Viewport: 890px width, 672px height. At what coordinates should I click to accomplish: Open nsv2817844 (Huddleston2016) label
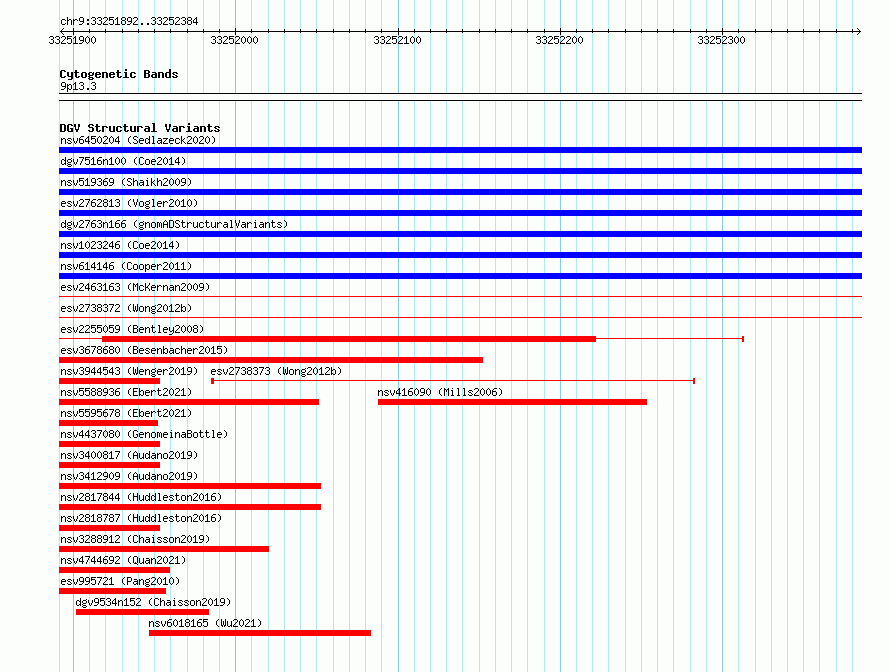coord(141,497)
